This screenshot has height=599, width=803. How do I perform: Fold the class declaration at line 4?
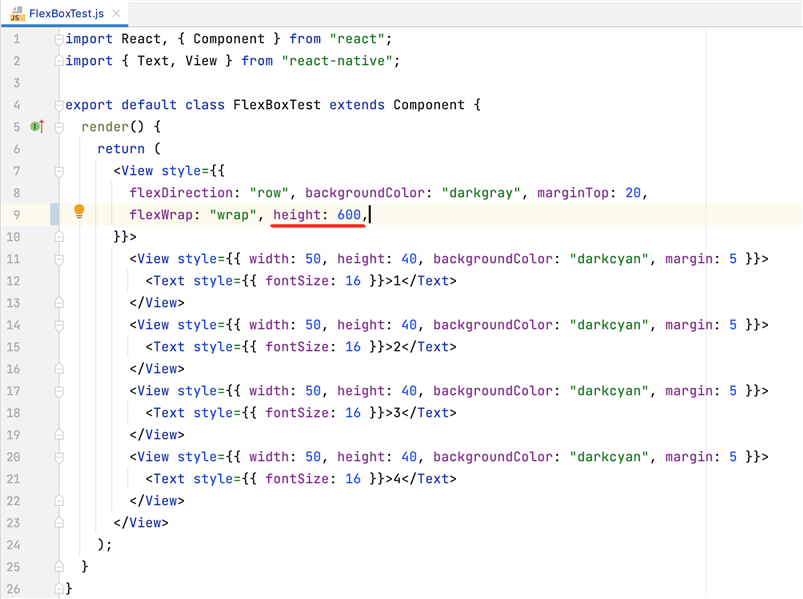pos(60,105)
